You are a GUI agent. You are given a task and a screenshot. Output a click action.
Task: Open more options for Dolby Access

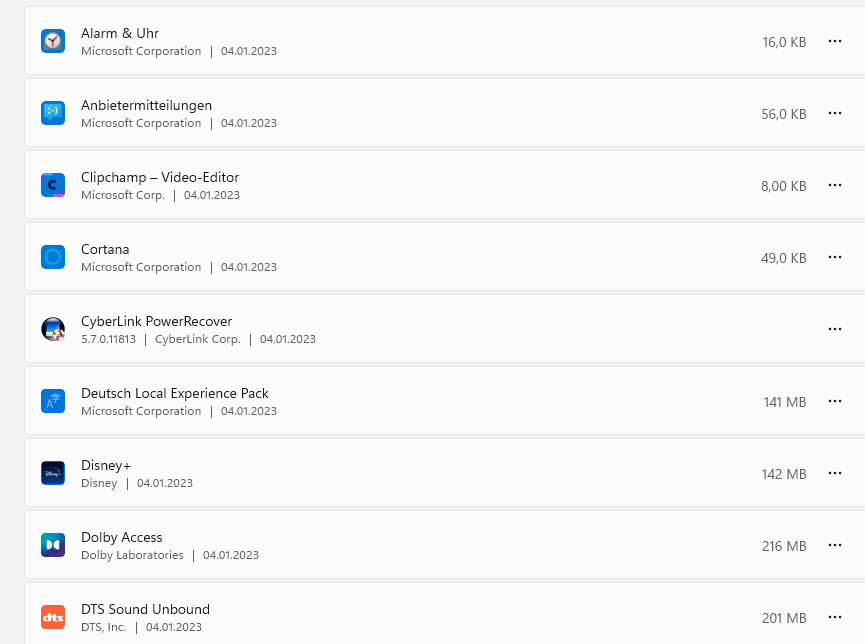pyautogui.click(x=835, y=545)
